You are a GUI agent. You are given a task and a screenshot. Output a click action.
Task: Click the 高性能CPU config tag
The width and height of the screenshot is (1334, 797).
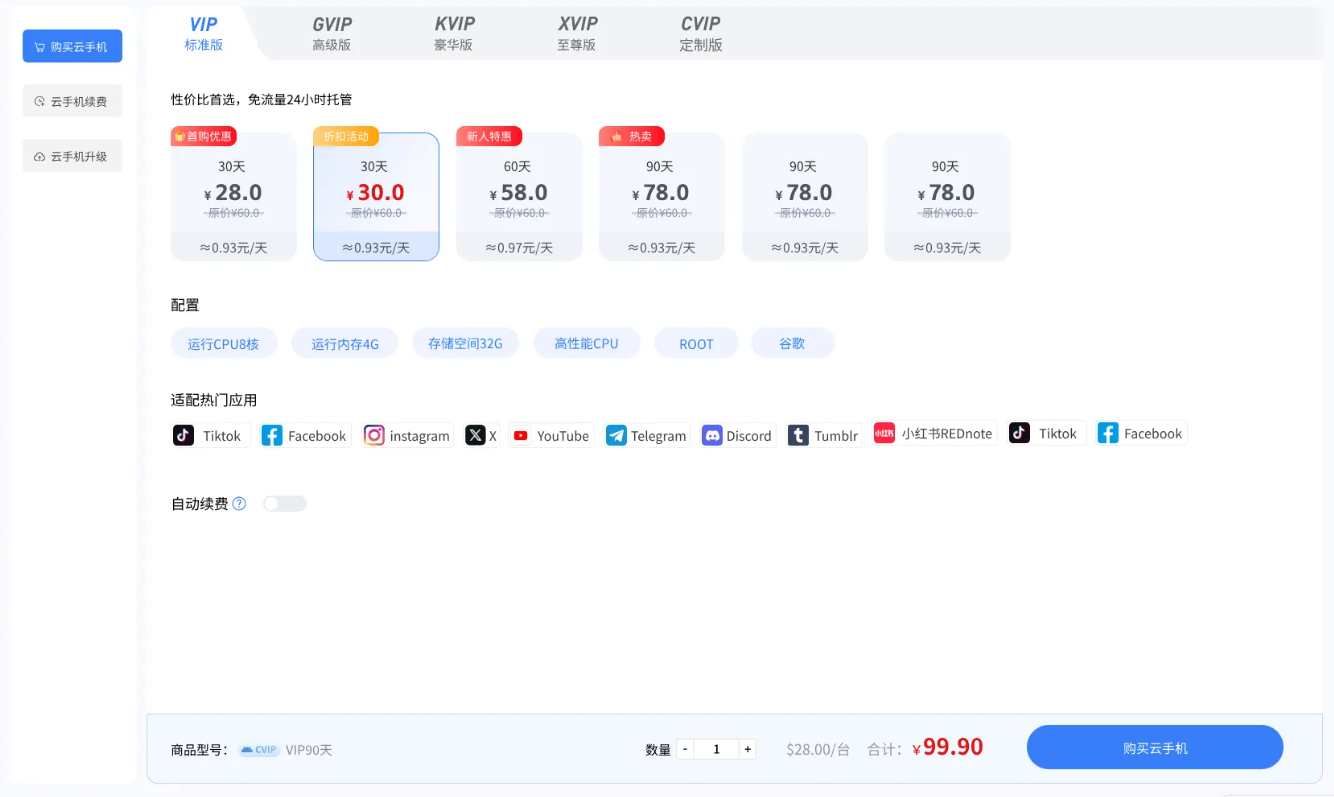coord(586,343)
